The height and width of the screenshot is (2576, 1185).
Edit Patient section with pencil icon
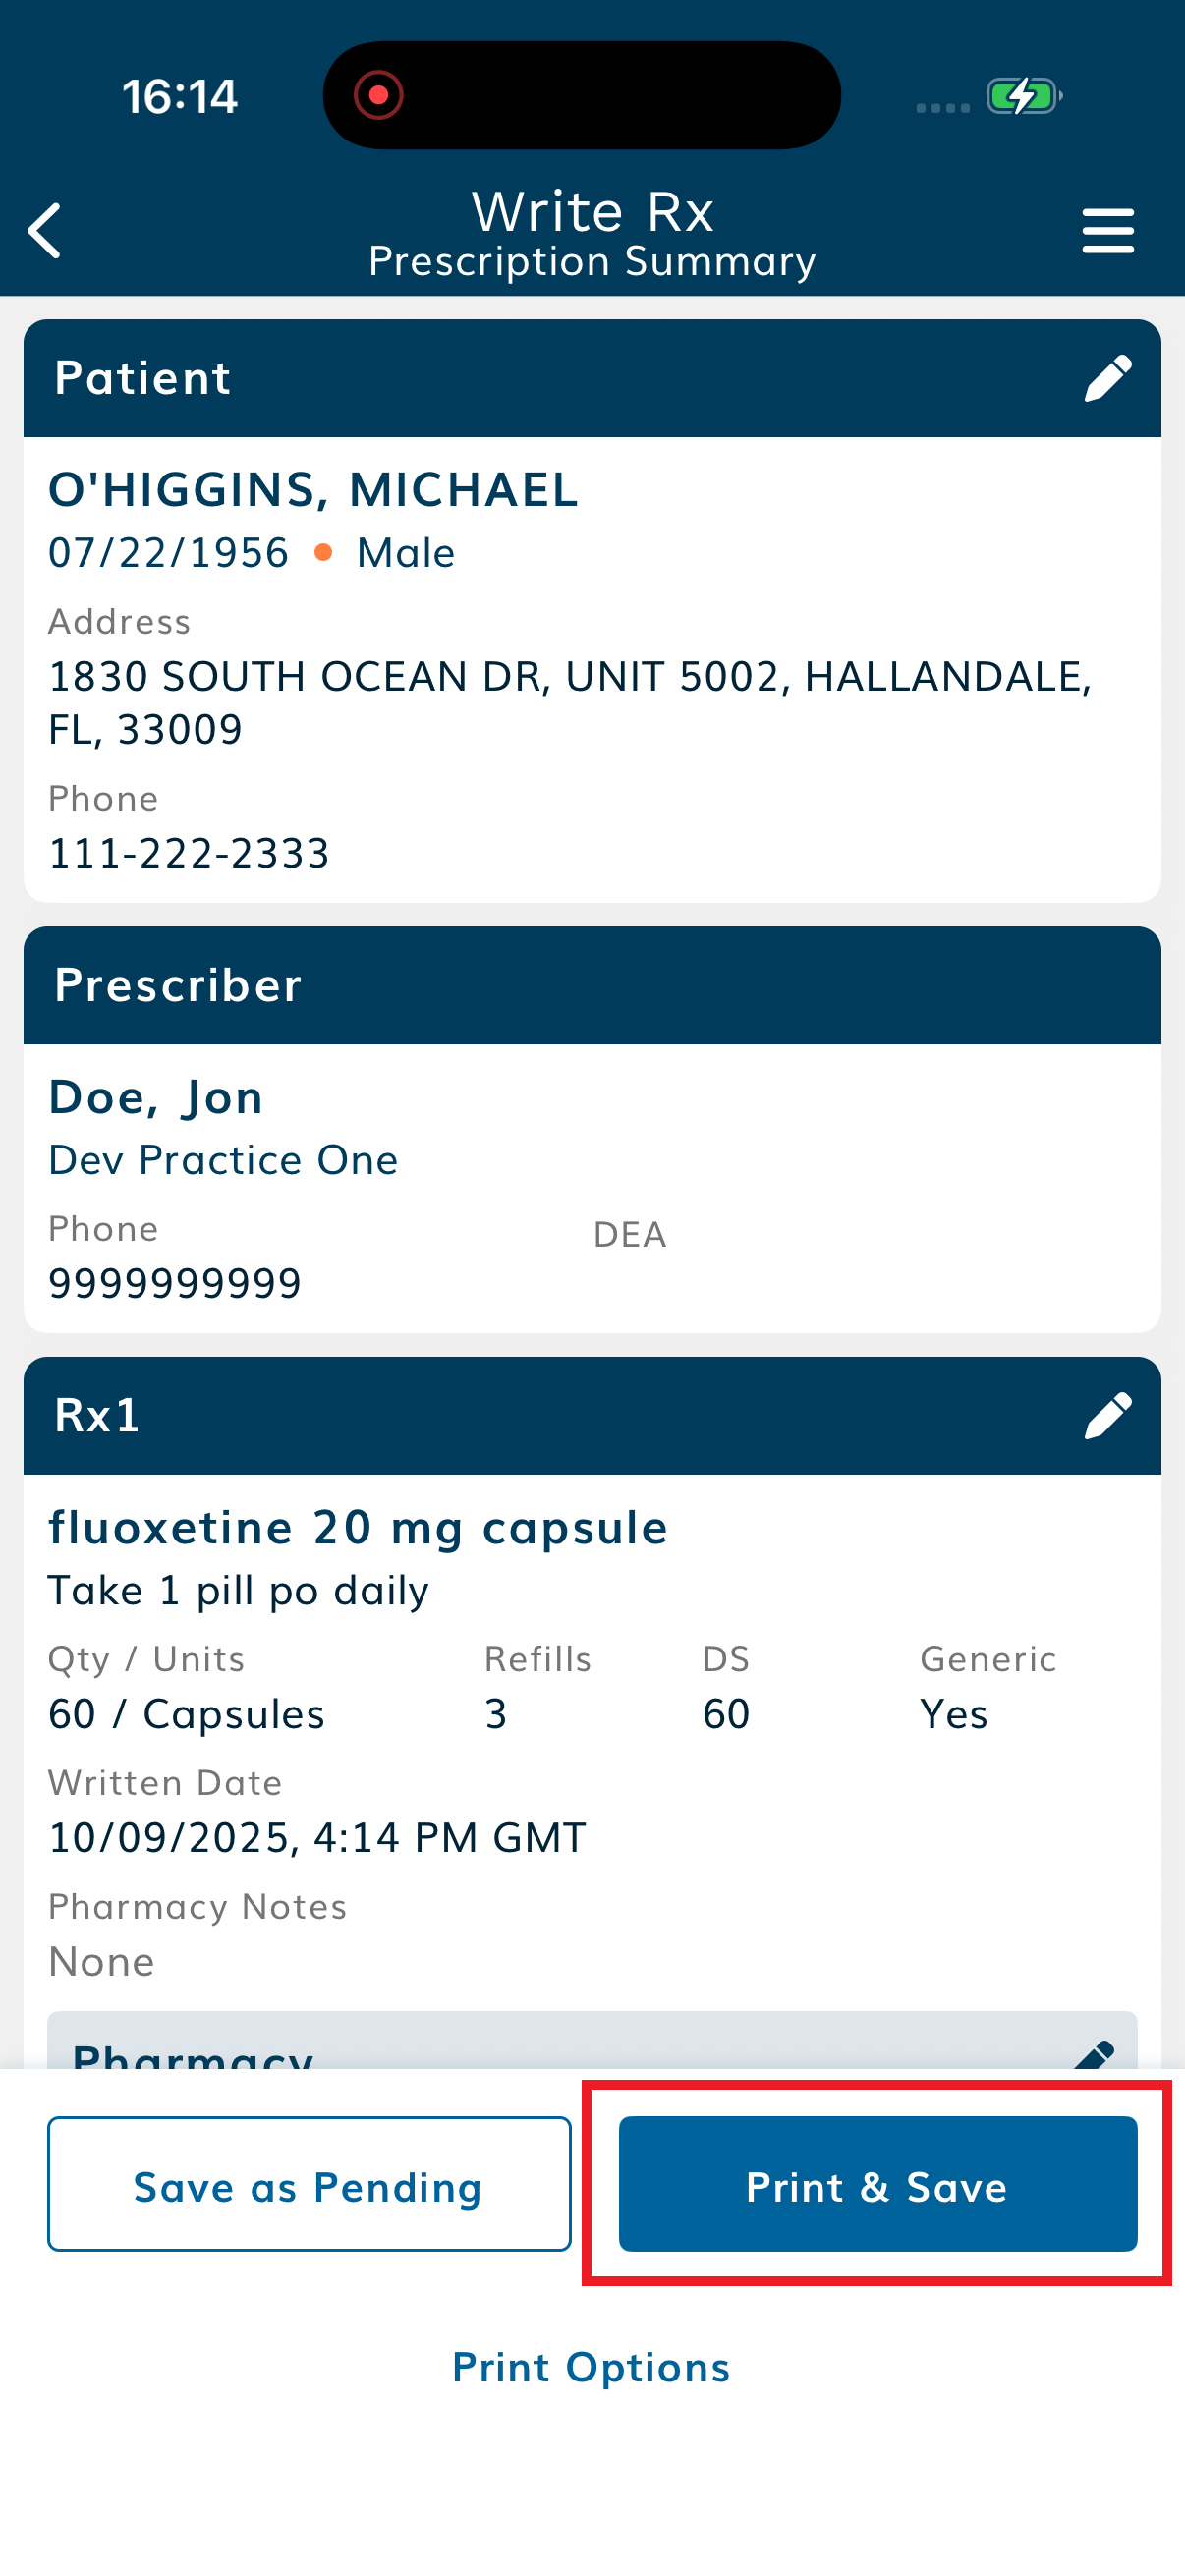(x=1107, y=379)
